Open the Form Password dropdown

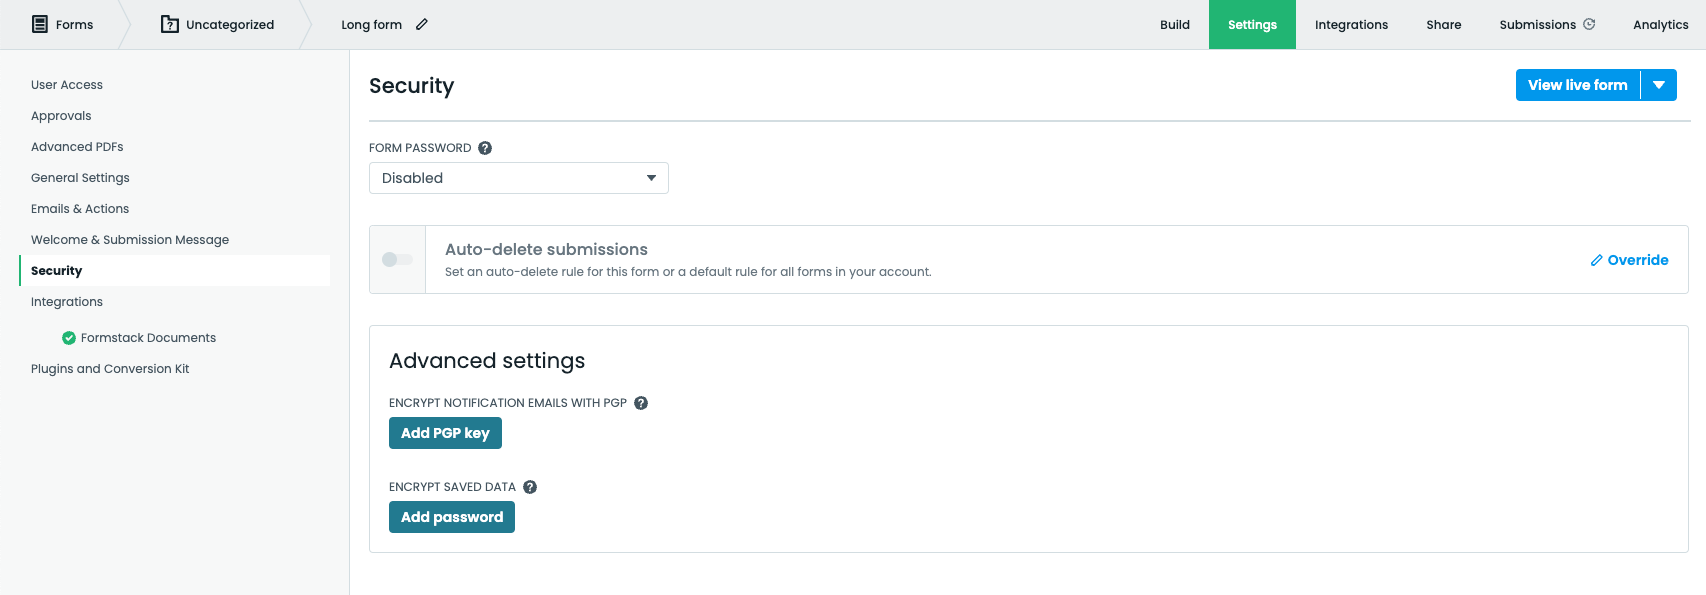click(x=518, y=178)
